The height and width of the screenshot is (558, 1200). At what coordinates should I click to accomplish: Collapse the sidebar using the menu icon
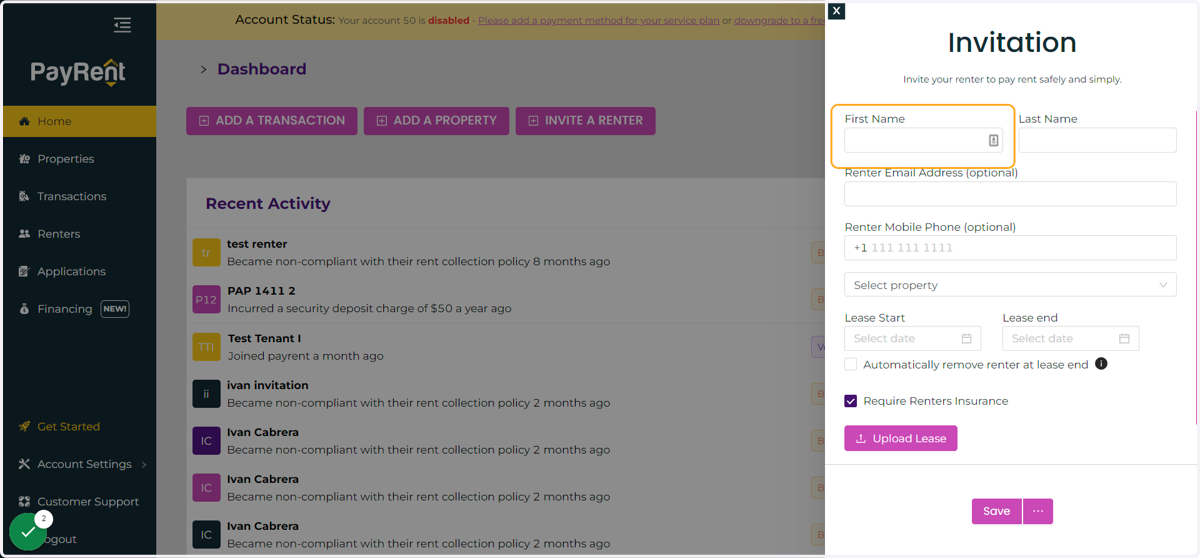point(122,25)
